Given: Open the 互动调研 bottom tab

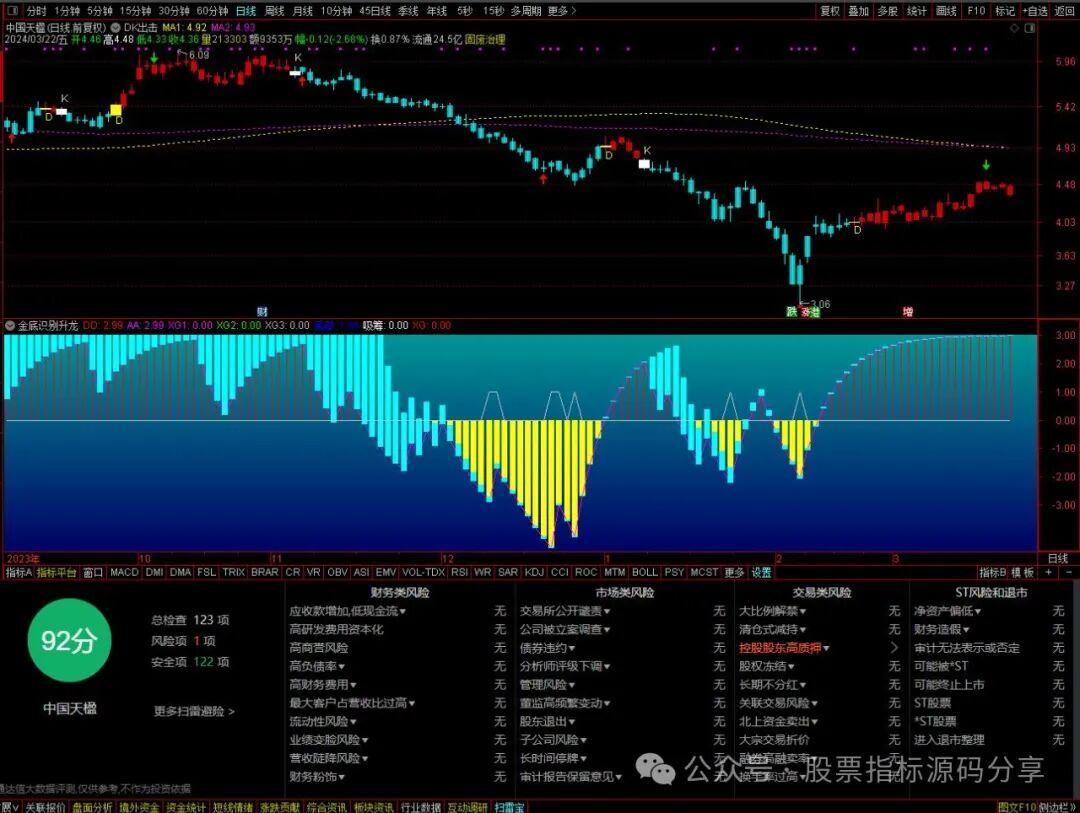Looking at the screenshot, I should pos(467,807).
